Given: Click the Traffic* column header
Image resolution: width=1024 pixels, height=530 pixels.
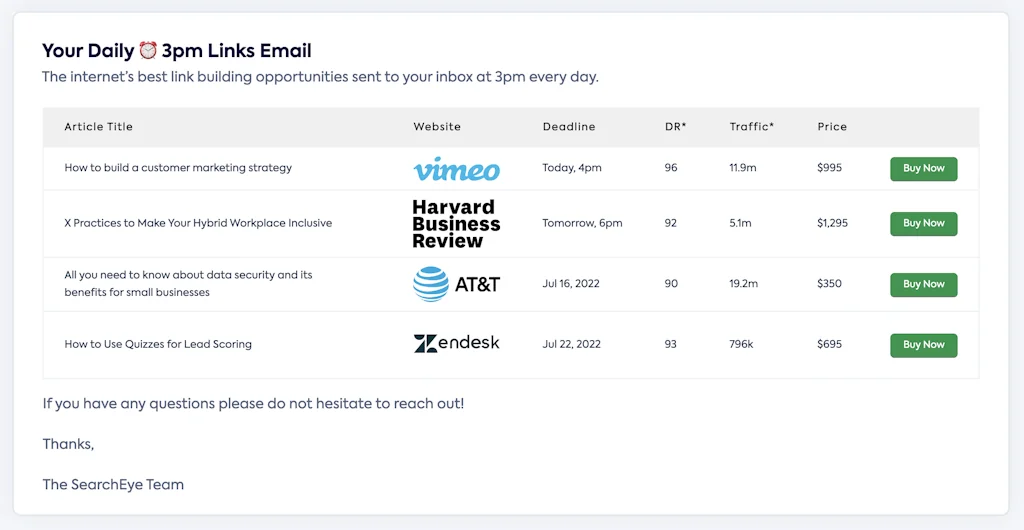Looking at the screenshot, I should (752, 127).
